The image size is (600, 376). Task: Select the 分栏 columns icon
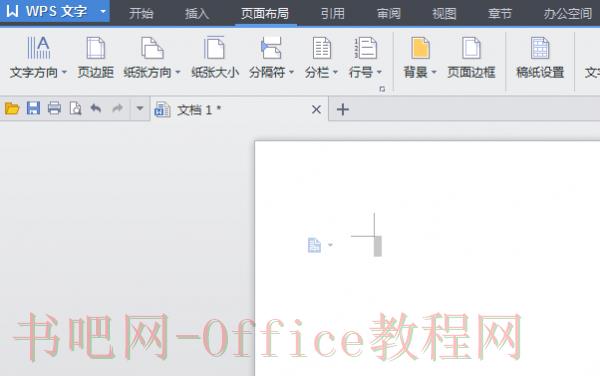click(321, 48)
